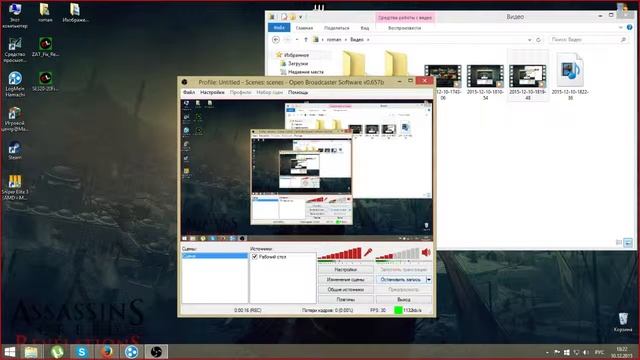Switch Explorer to large icons view button
Screen dimensions: 640x360
(628, 242)
